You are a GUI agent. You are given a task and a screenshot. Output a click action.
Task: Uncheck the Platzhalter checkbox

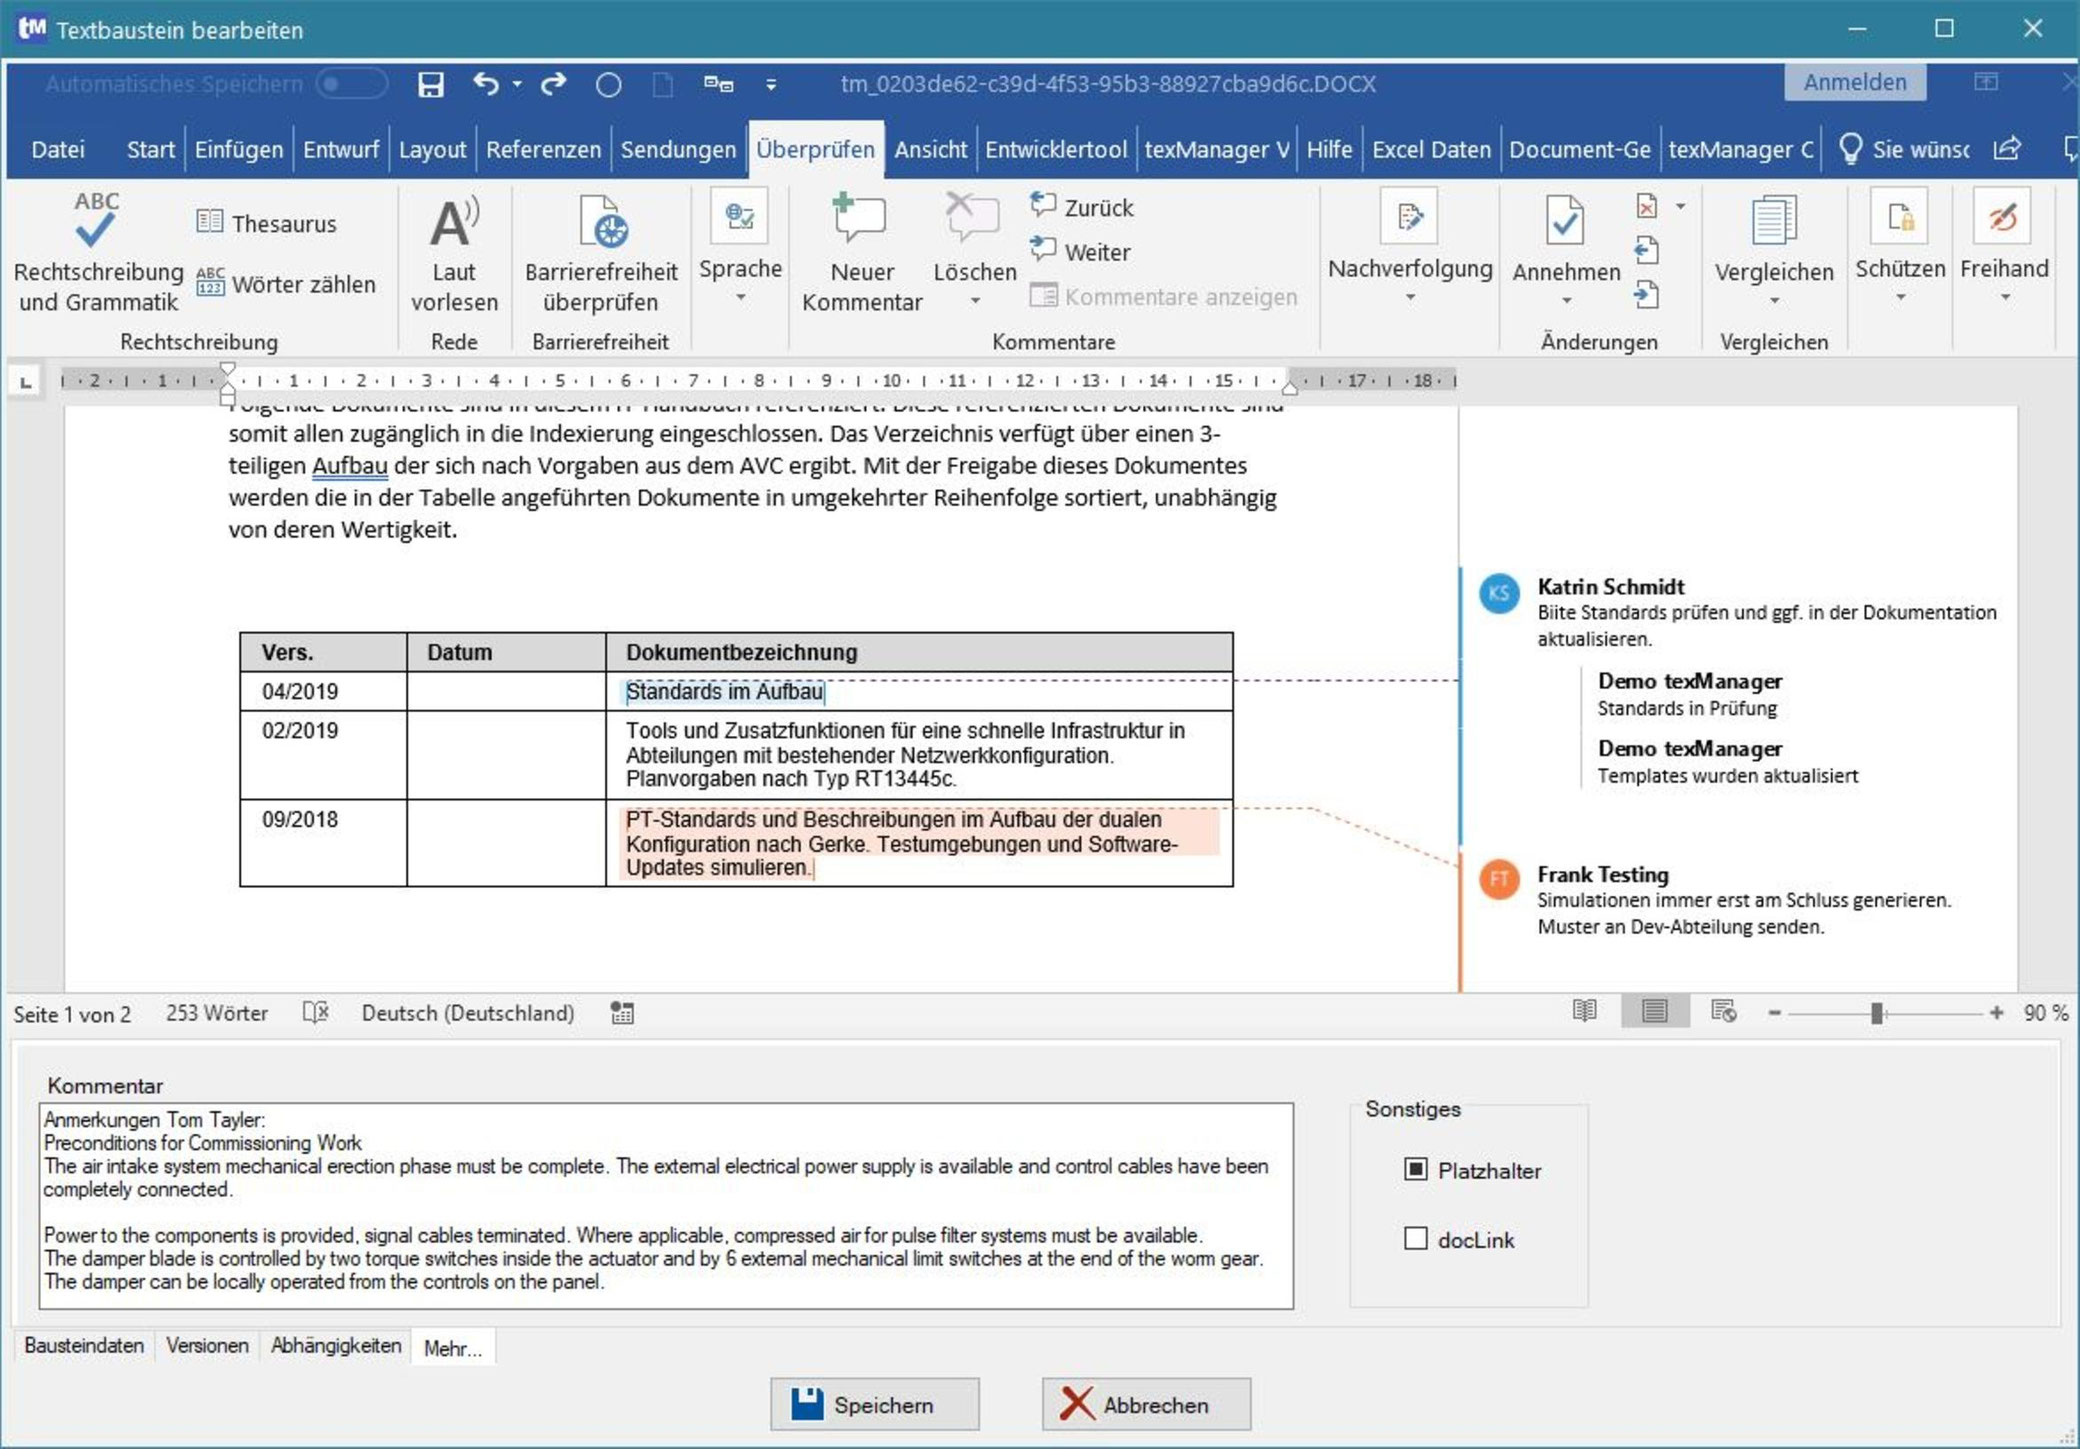(x=1414, y=1169)
